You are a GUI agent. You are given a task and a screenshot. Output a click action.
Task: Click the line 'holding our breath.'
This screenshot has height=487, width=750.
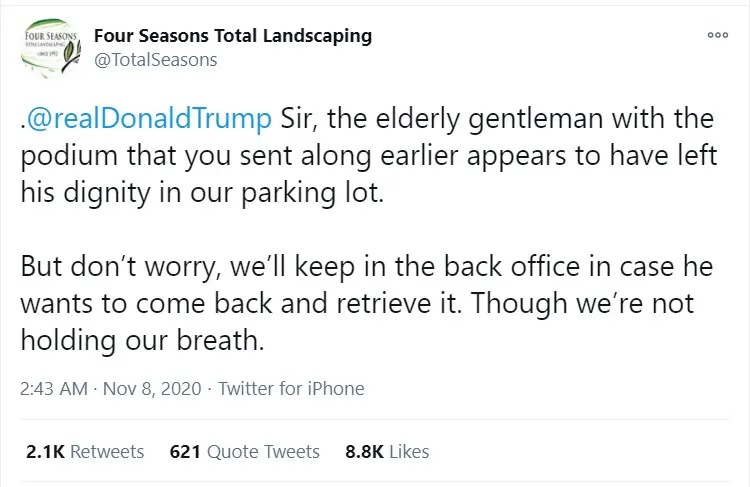pos(141,341)
